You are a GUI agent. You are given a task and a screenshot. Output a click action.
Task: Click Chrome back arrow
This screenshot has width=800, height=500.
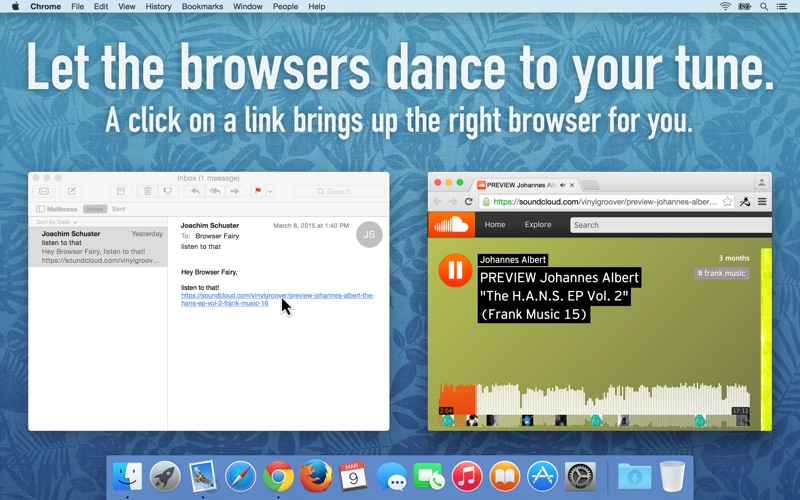[438, 202]
